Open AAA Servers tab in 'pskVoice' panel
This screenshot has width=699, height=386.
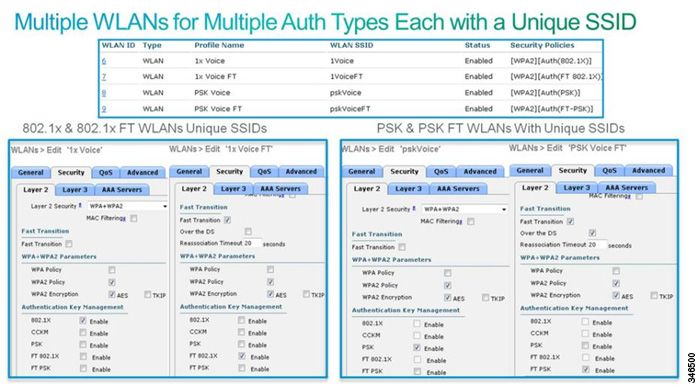pyautogui.click(x=458, y=189)
